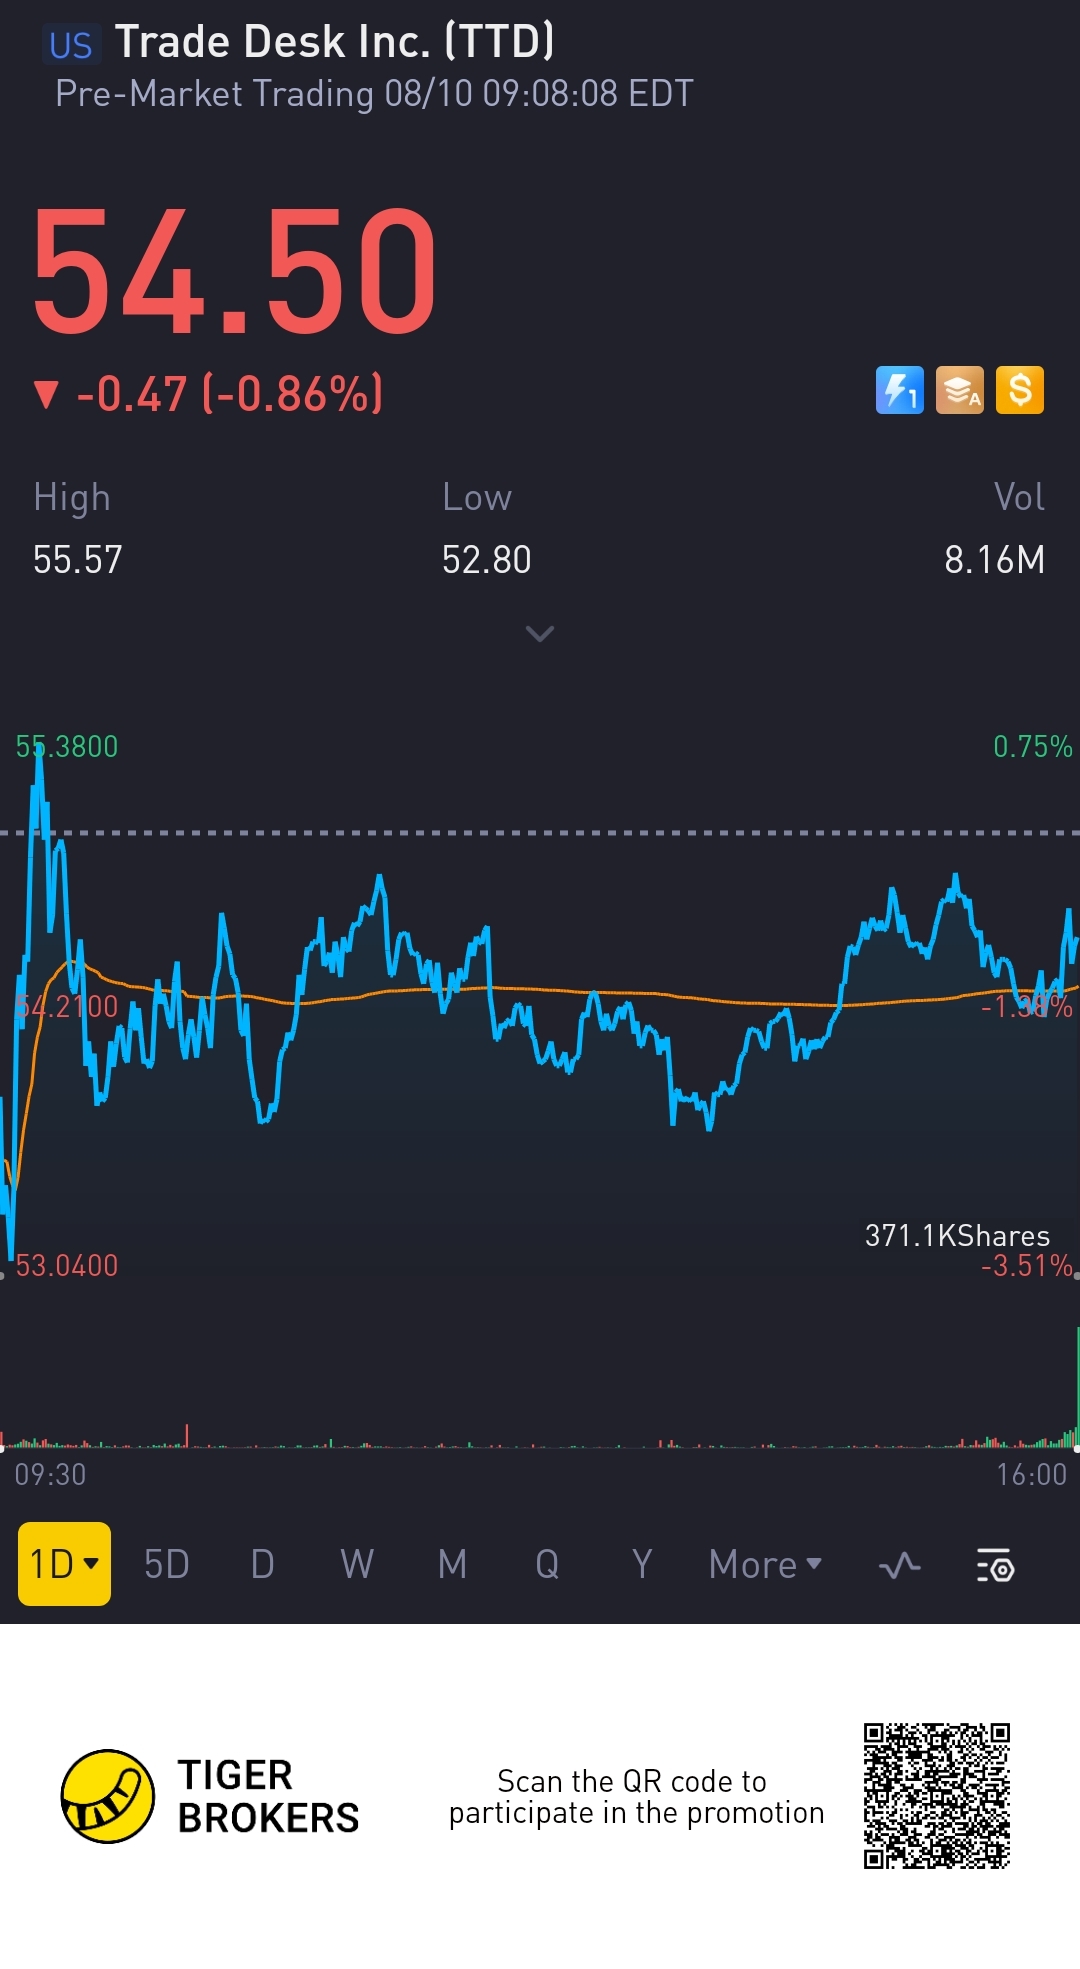The height and width of the screenshot is (1969, 1080).
Task: Tap the High value 55.57
Action: pos(77,560)
